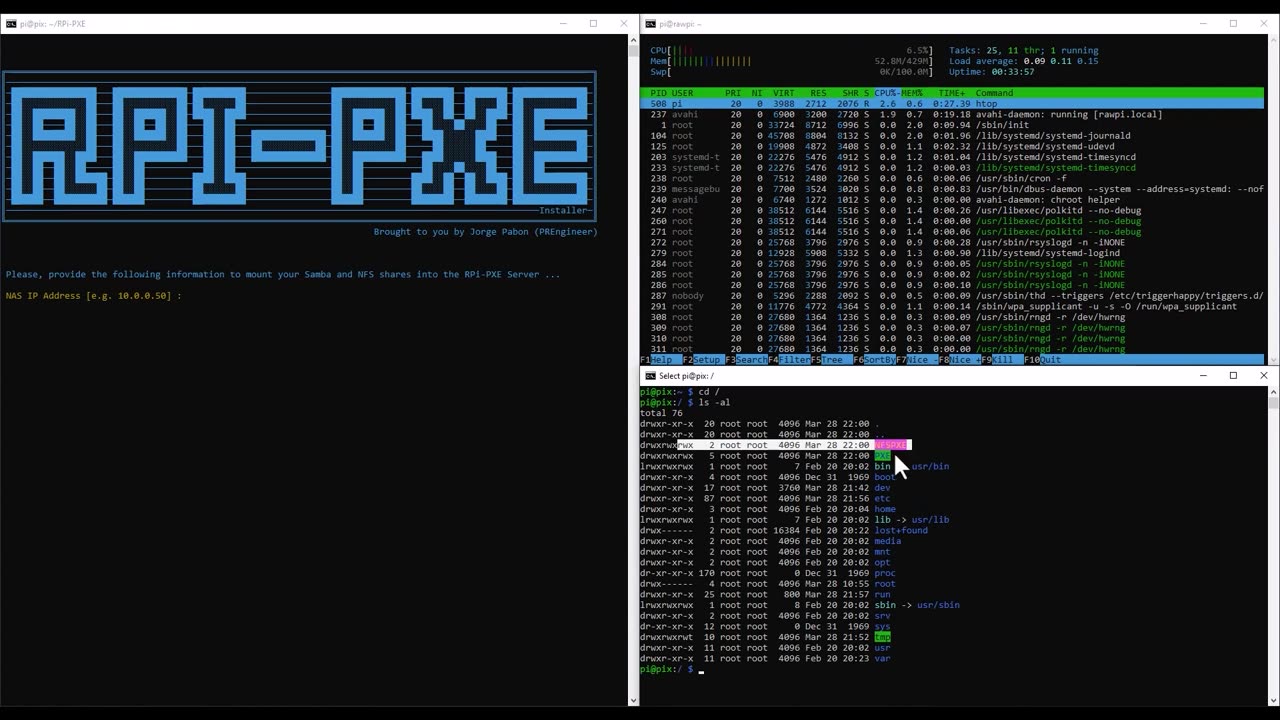This screenshot has height=720, width=1280.
Task: Click the 'lost+found' directory name
Action: point(901,530)
